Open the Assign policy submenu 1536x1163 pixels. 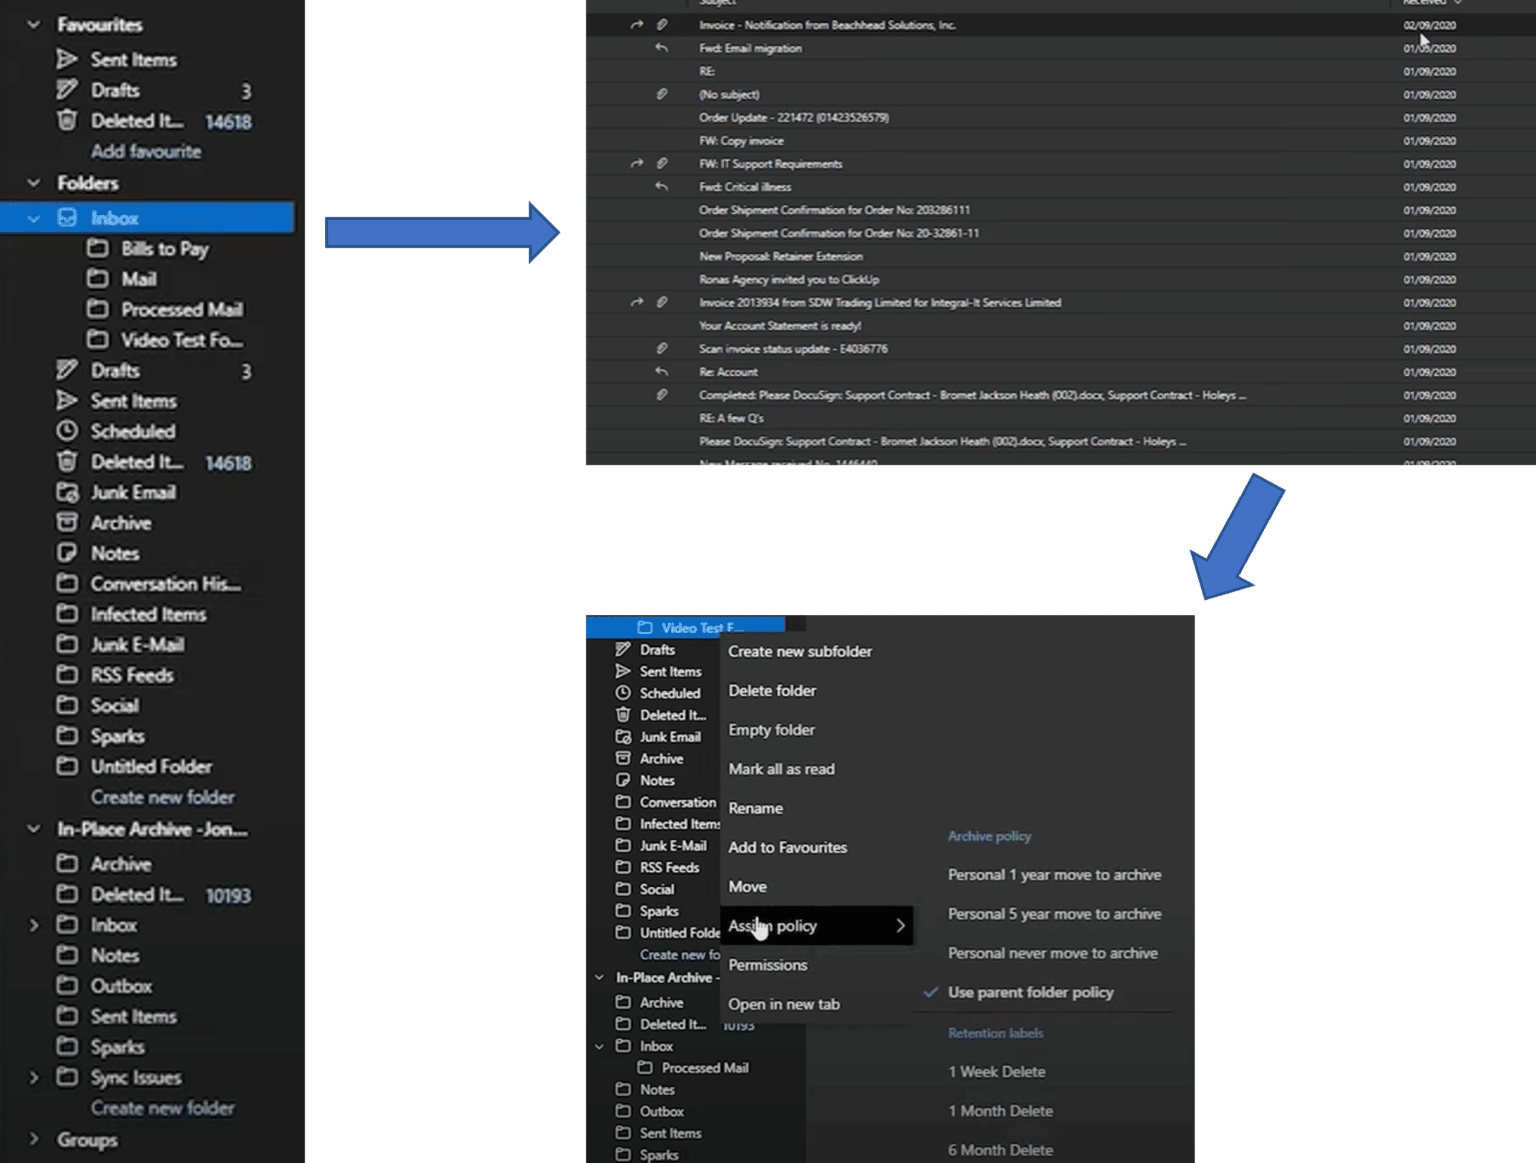tap(816, 926)
